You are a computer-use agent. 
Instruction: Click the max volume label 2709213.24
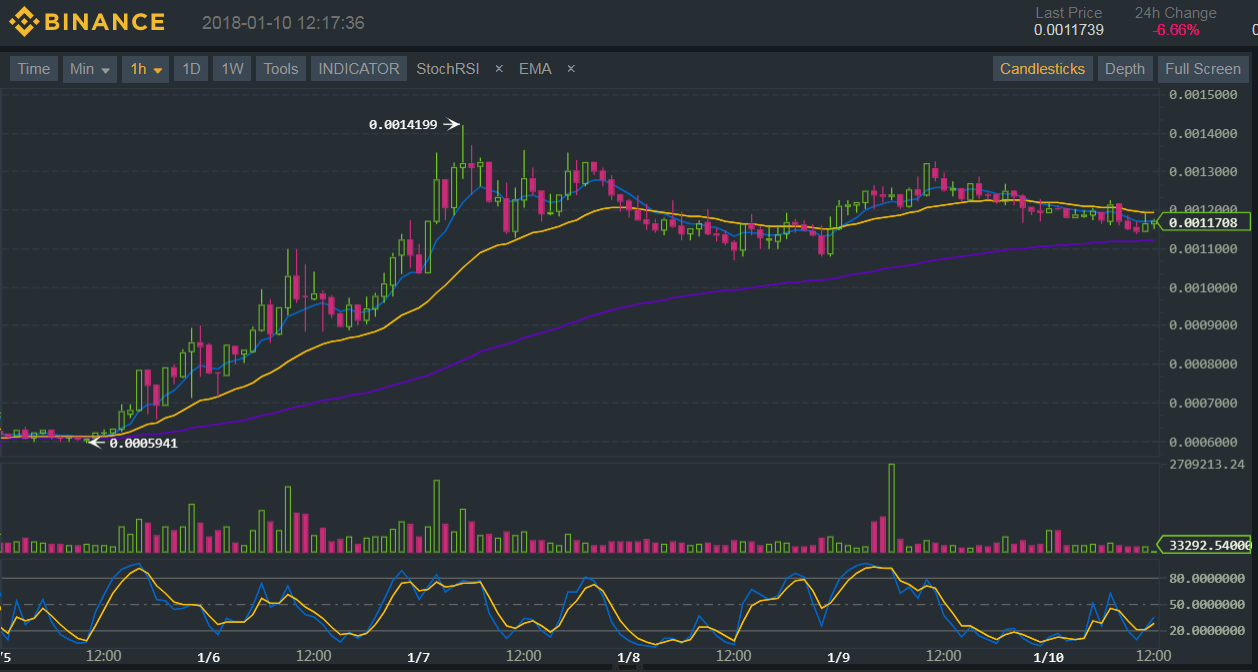point(1206,464)
